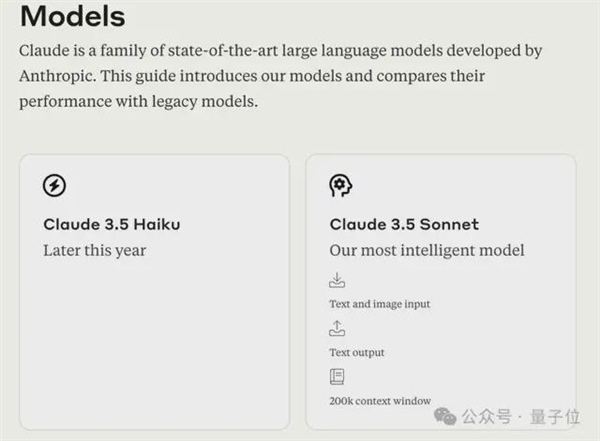The width and height of the screenshot is (600, 441).
Task: Click "state-of-the-art" in the intro sentence
Action: (219, 50)
